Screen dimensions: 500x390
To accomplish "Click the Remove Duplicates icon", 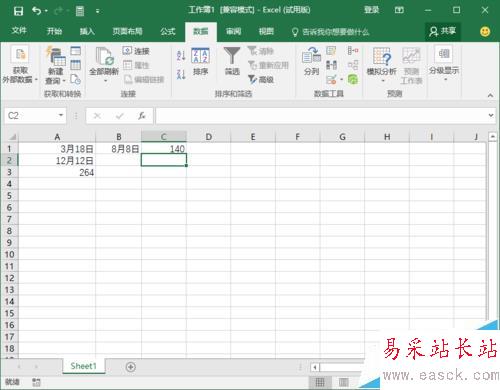I will (331, 65).
